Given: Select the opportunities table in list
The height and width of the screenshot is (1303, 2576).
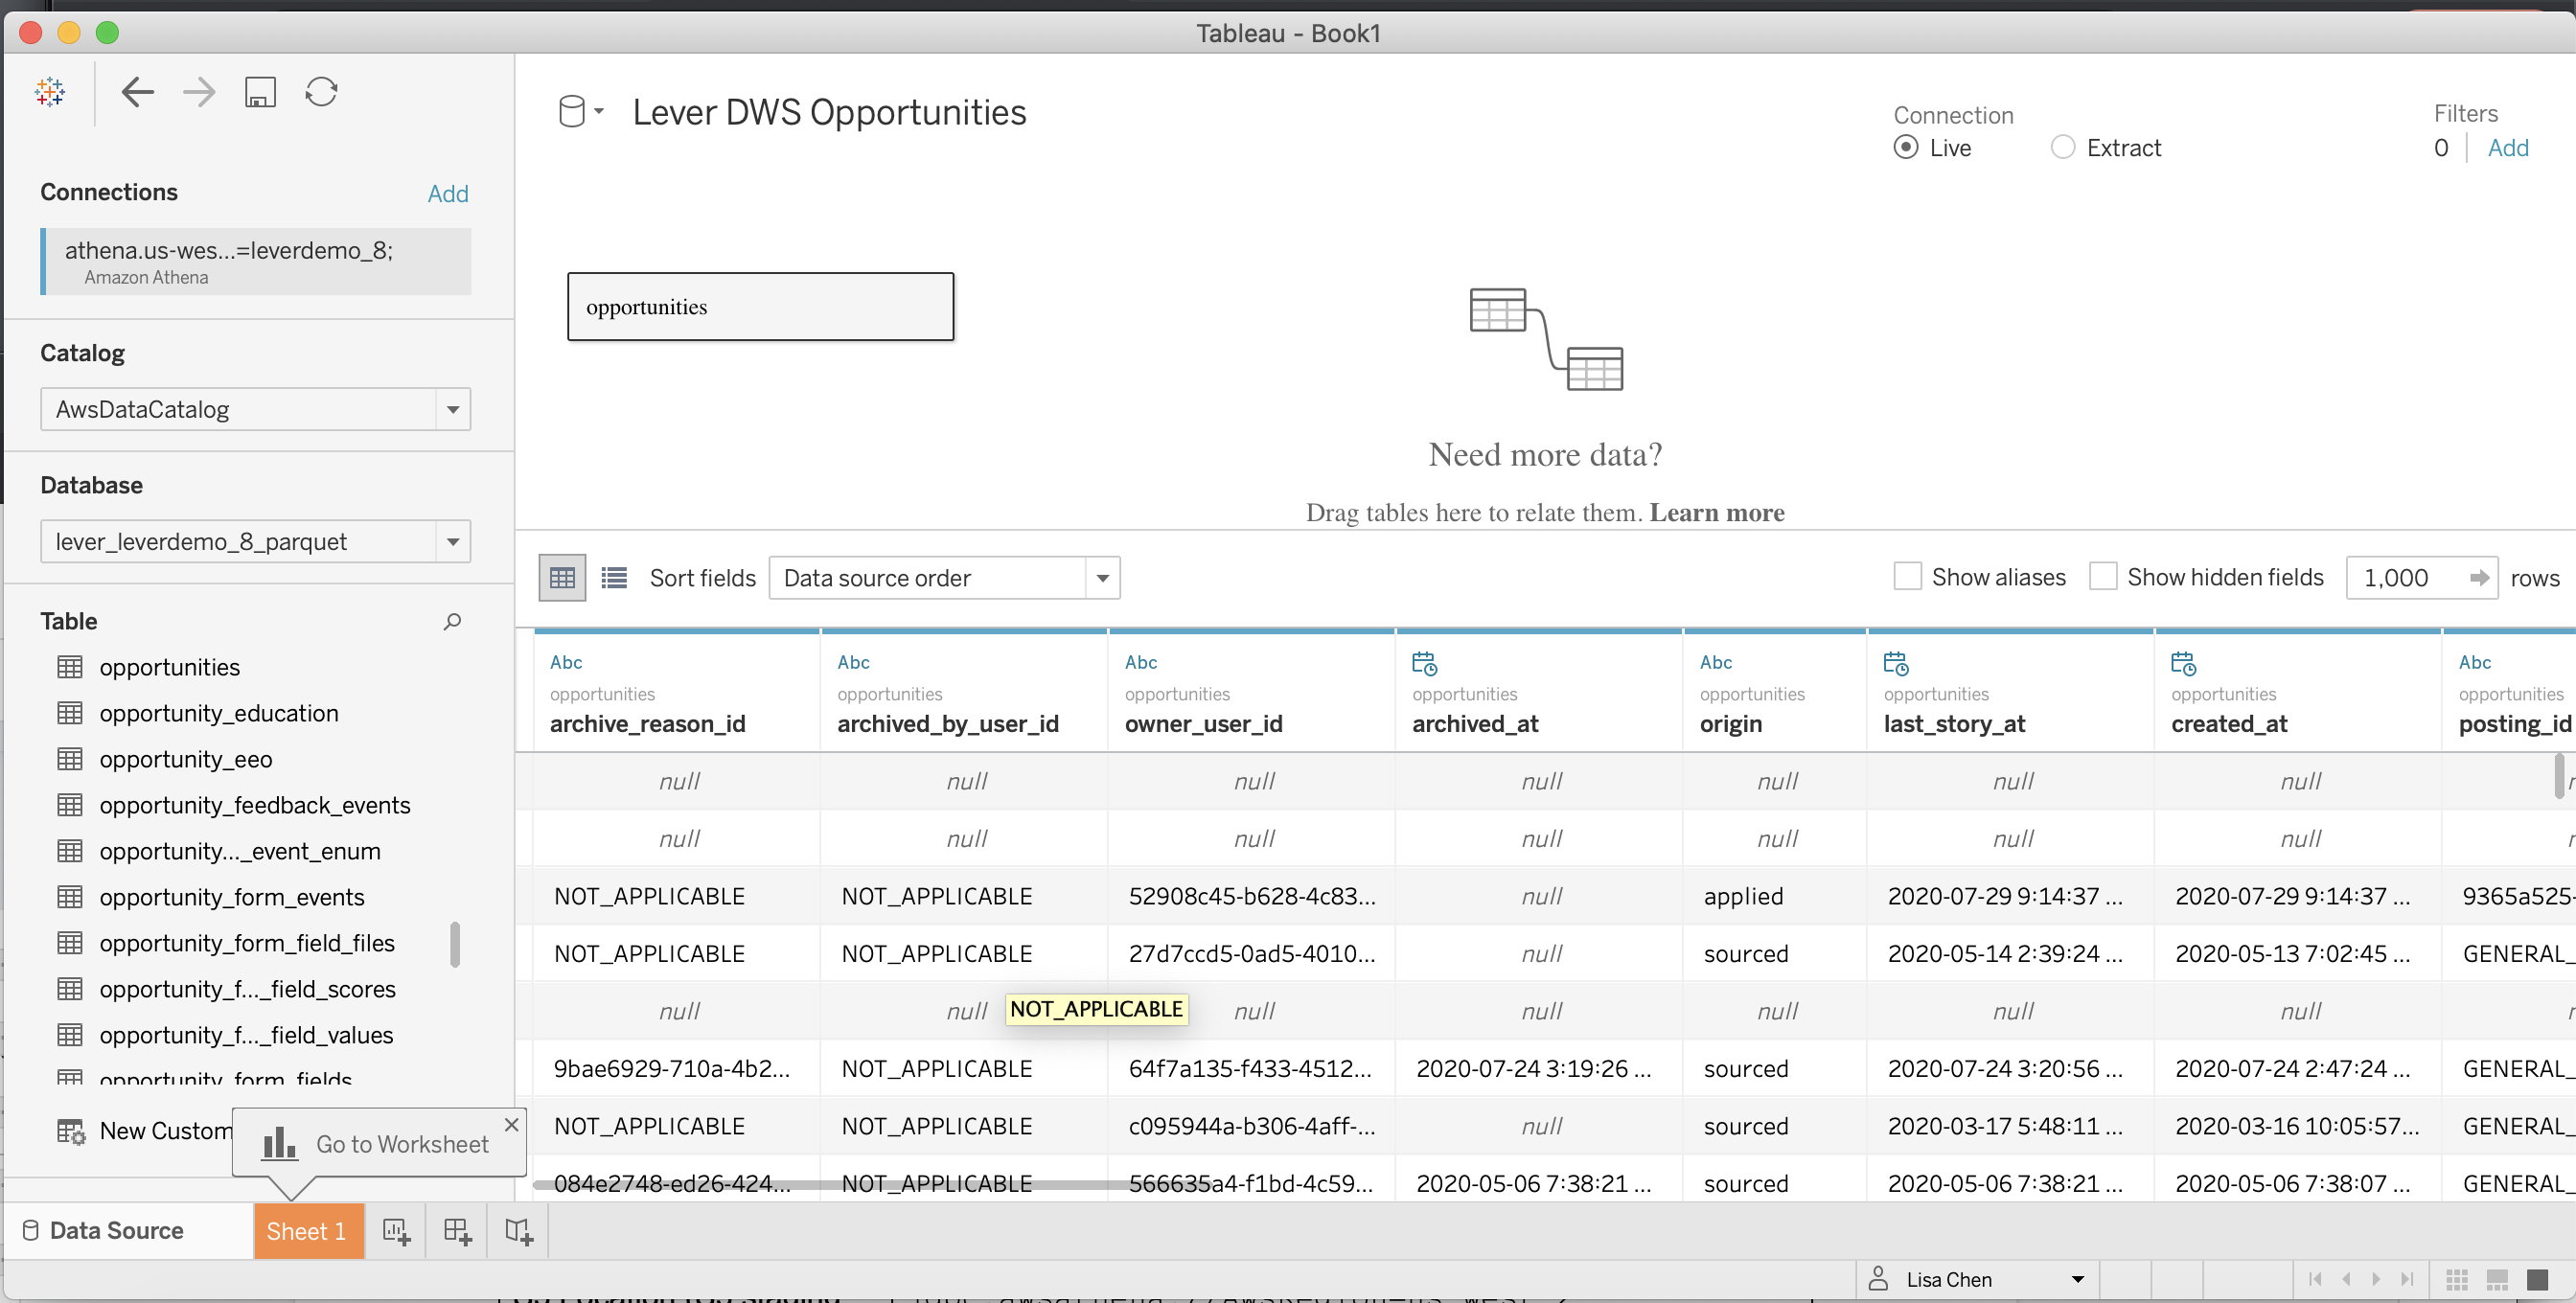Looking at the screenshot, I should pos(170,667).
